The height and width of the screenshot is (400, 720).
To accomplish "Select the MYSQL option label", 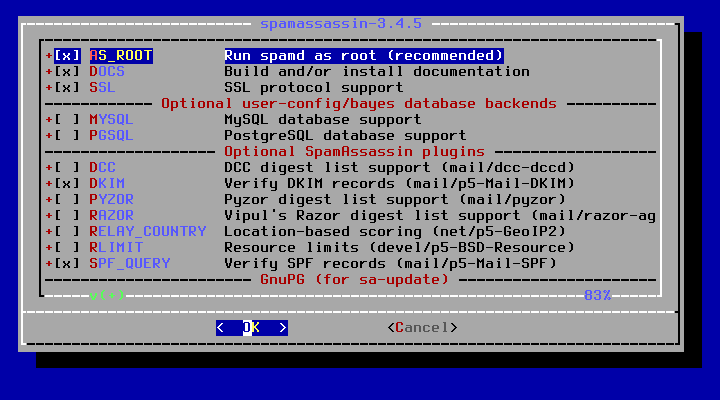I will (112, 119).
